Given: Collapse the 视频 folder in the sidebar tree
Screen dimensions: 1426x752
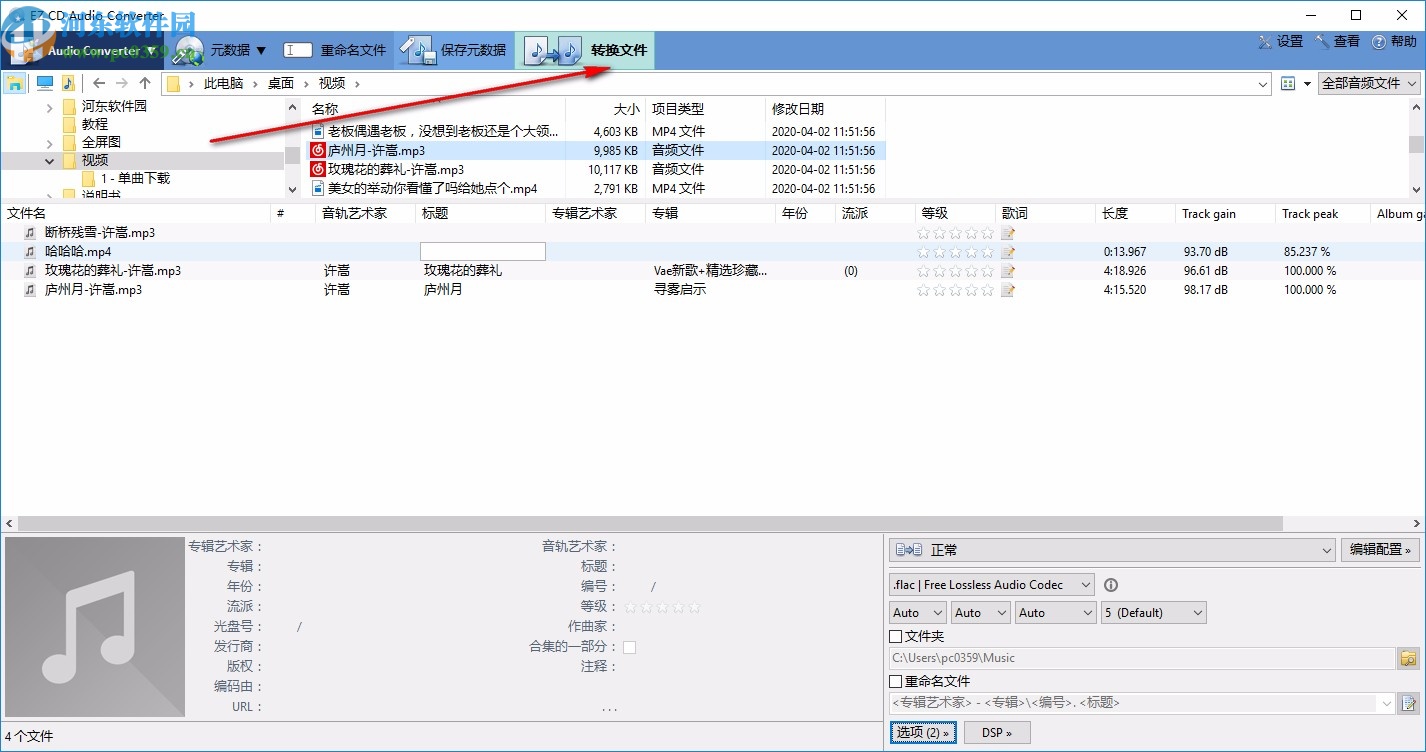Looking at the screenshot, I should (48, 159).
